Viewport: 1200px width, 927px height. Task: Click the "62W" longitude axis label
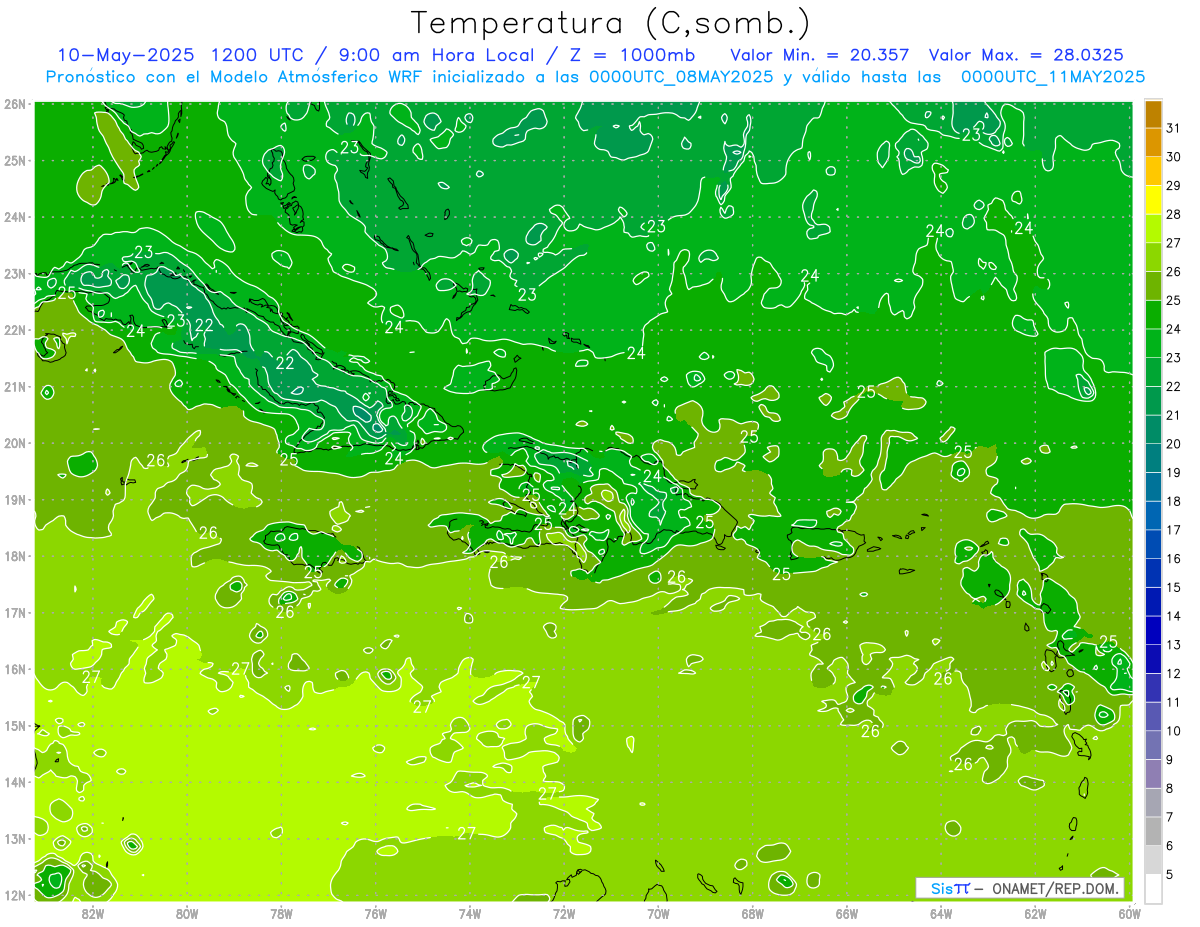pyautogui.click(x=1035, y=913)
